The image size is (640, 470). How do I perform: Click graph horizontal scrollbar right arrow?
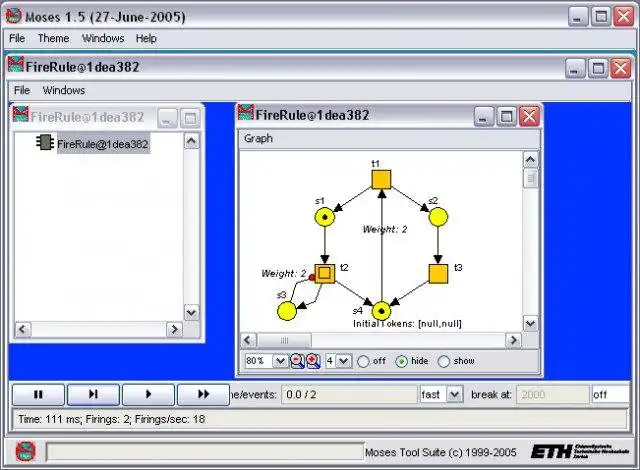[x=513, y=340]
